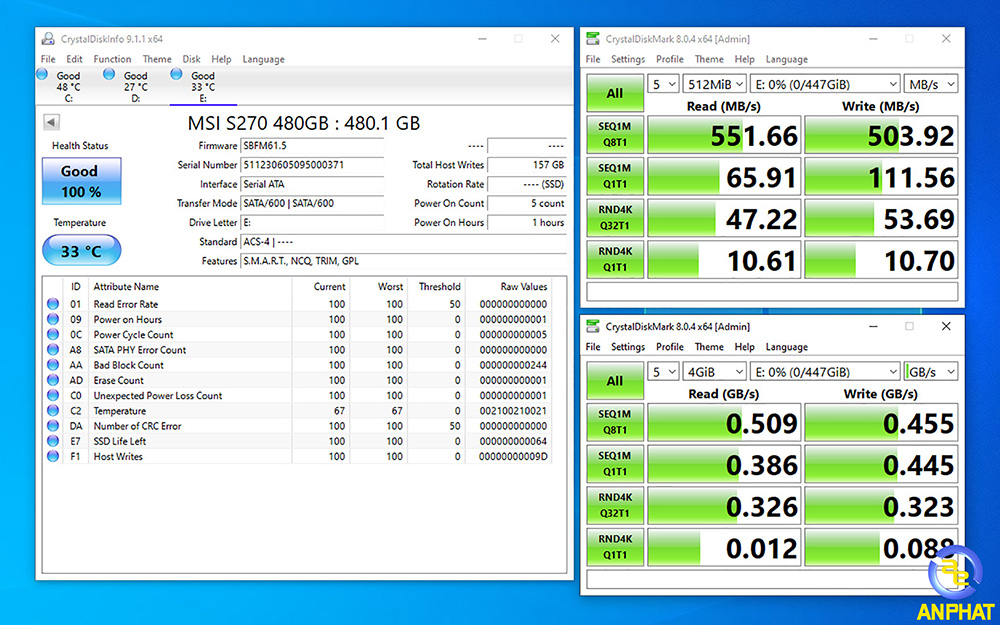Viewport: 1000px width, 625px height.
Task: Open 4GiB test size dropdown
Action: tap(714, 372)
